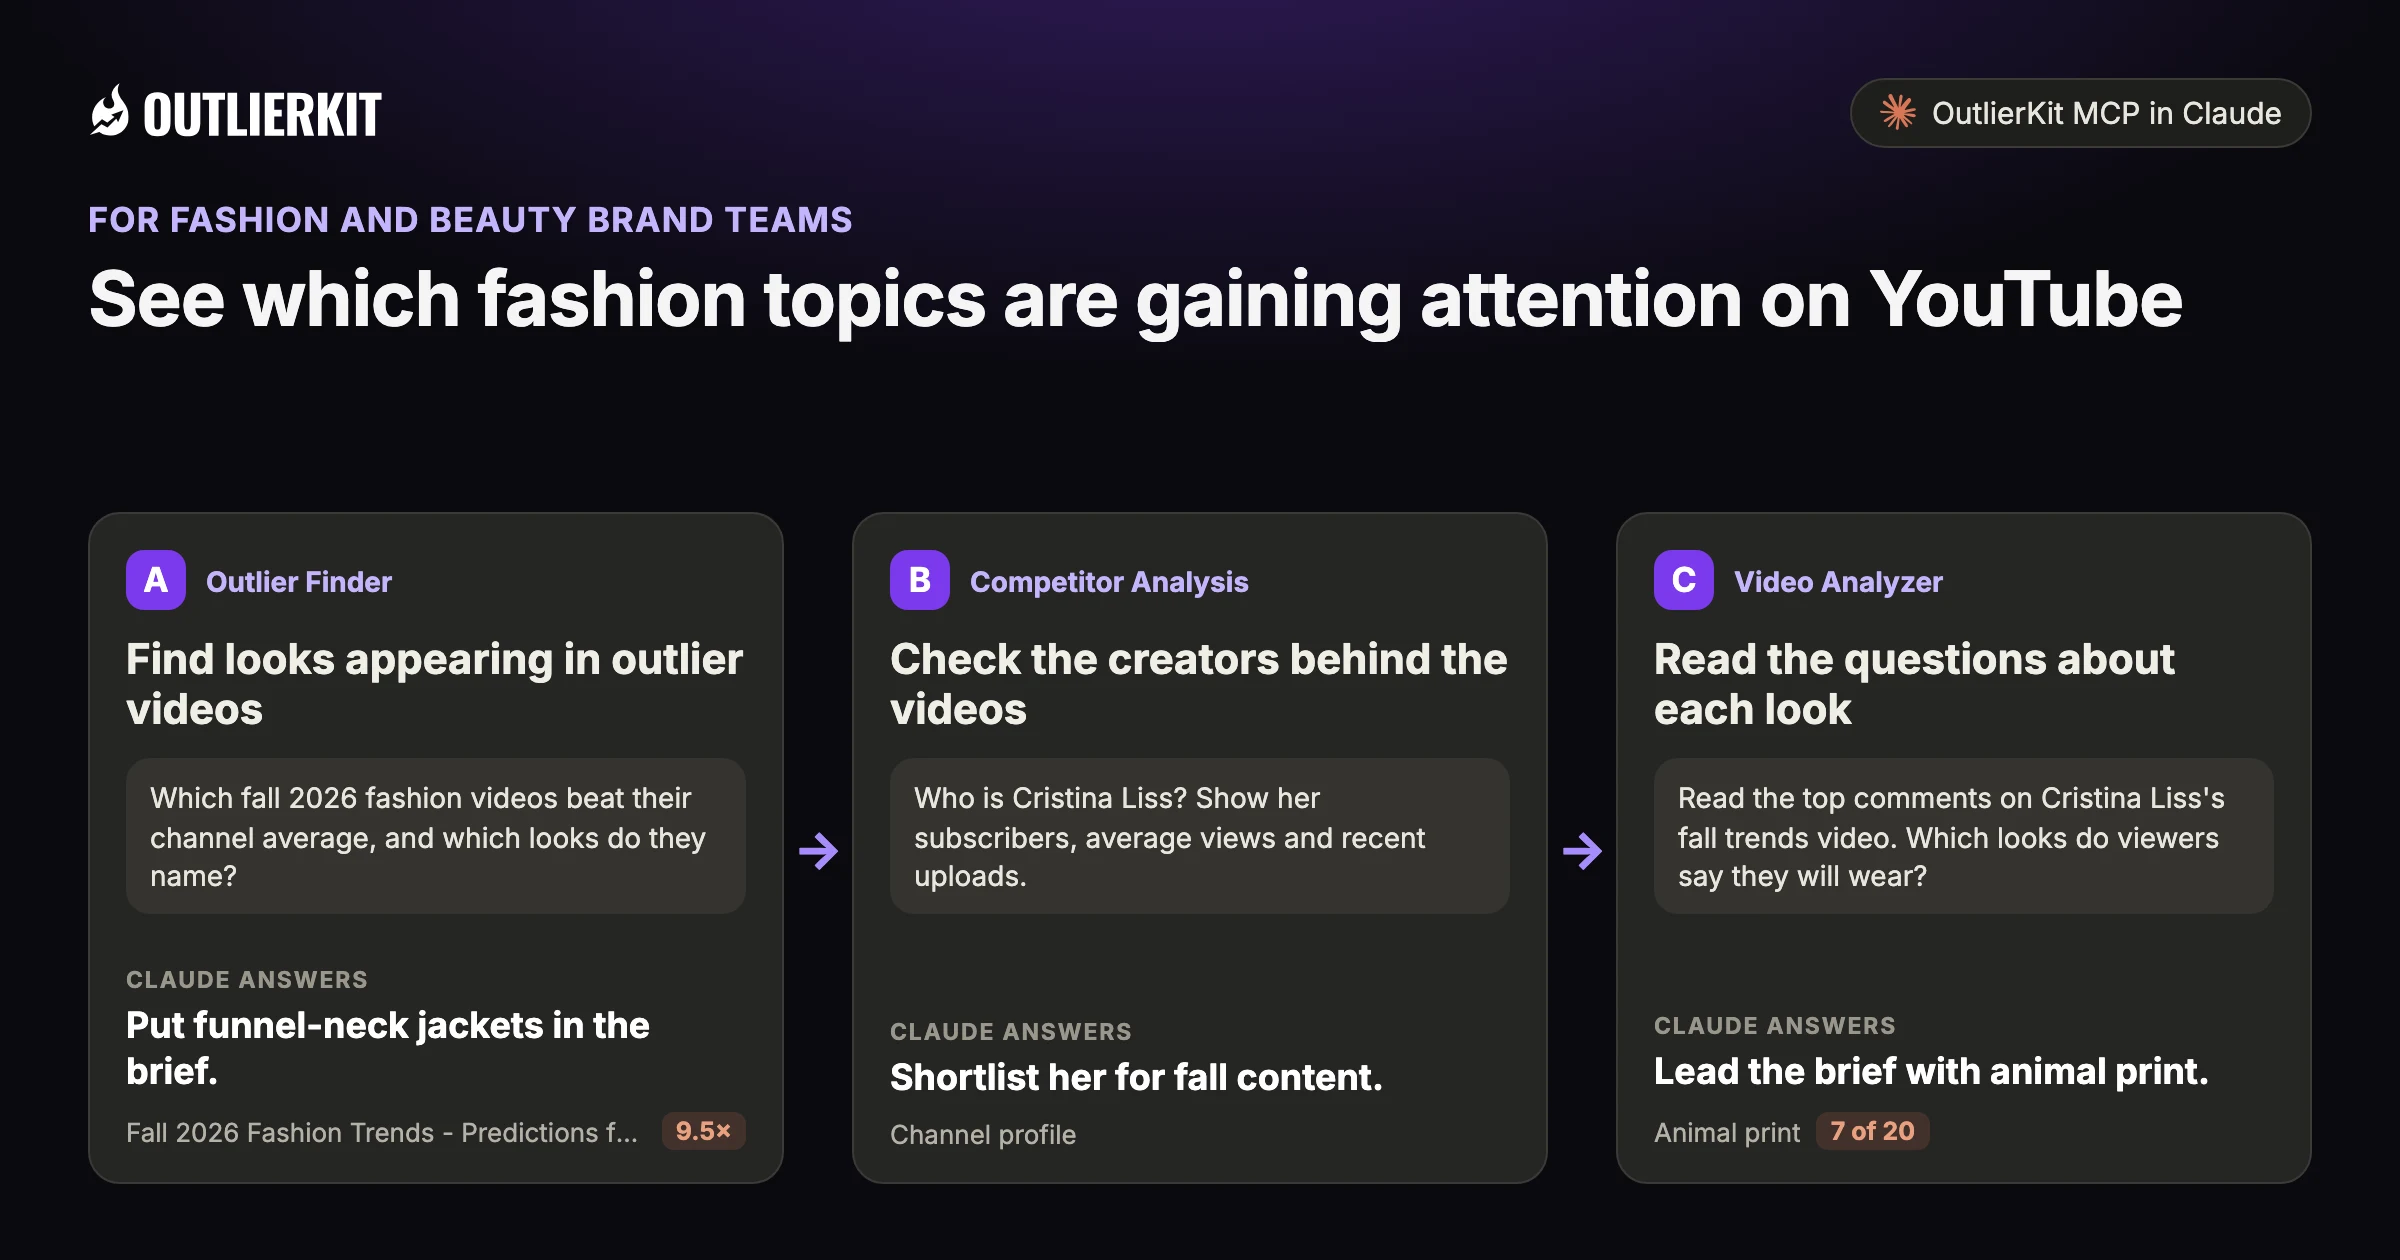
Task: Open the Competitor Analysis label
Action: [x=1109, y=582]
